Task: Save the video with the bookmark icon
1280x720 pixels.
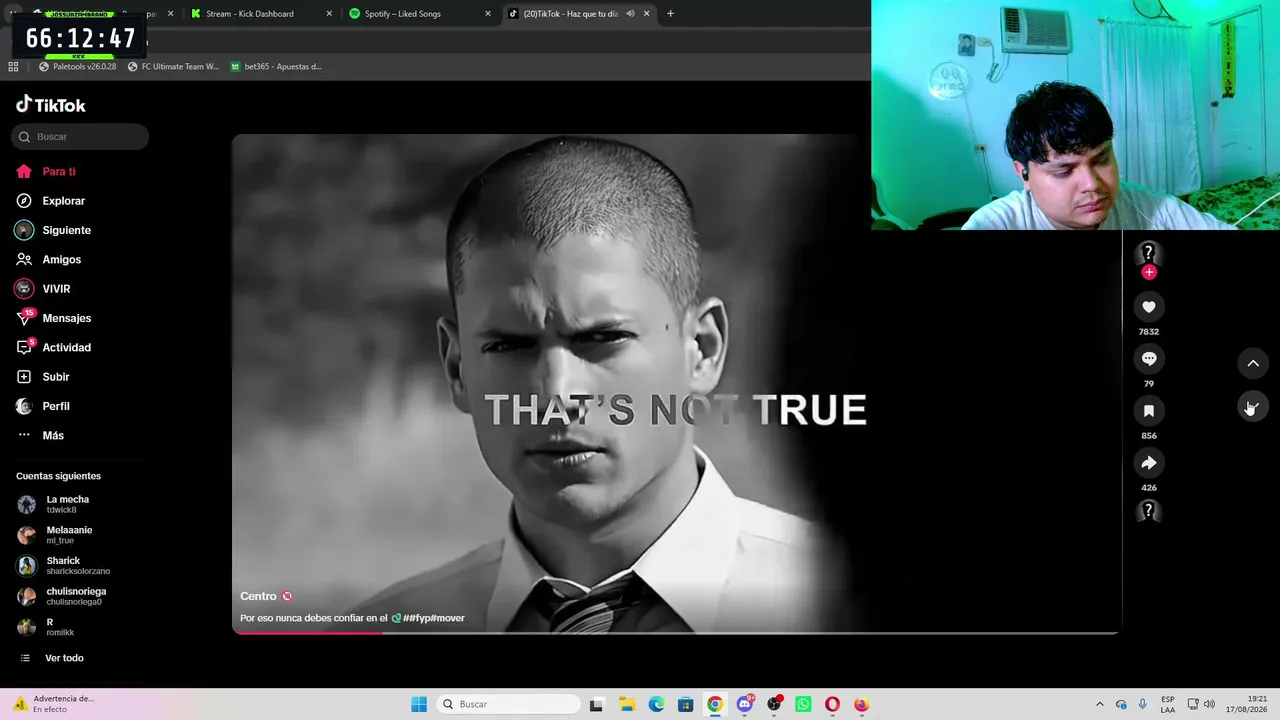Action: 1149,411
